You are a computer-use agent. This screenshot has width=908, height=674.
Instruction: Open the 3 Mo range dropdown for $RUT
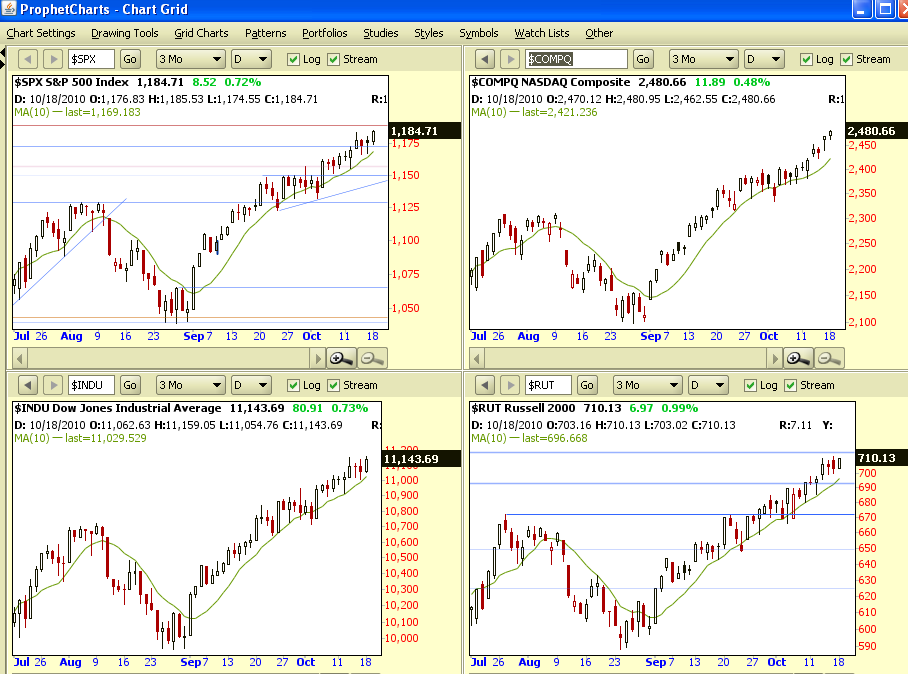[x=647, y=385]
